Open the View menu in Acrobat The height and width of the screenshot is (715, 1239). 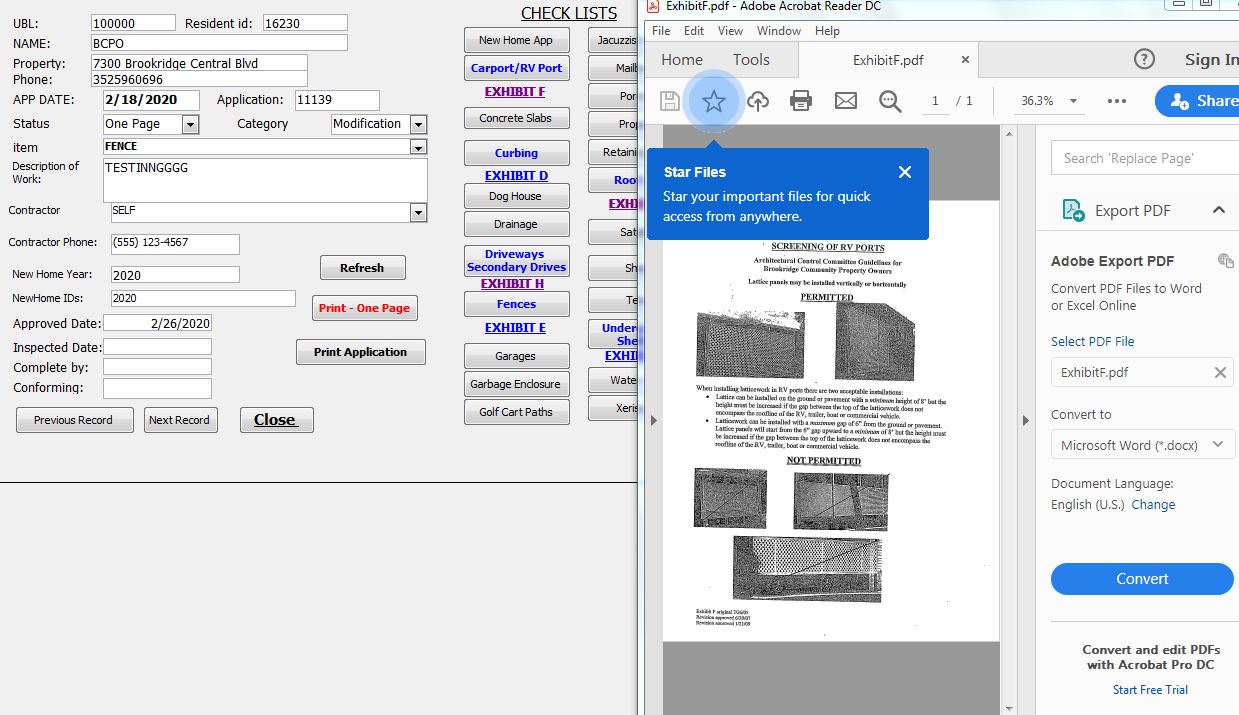point(731,31)
